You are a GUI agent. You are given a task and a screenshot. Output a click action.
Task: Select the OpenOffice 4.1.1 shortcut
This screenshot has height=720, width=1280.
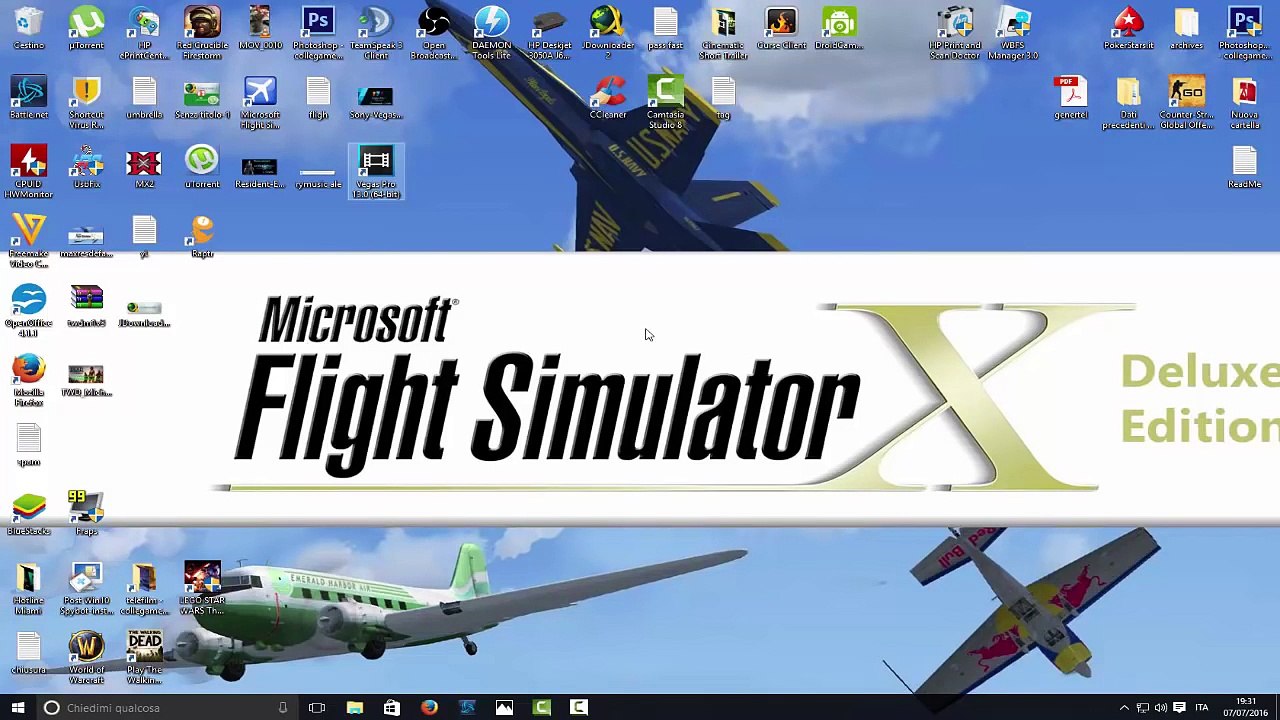pyautogui.click(x=29, y=310)
